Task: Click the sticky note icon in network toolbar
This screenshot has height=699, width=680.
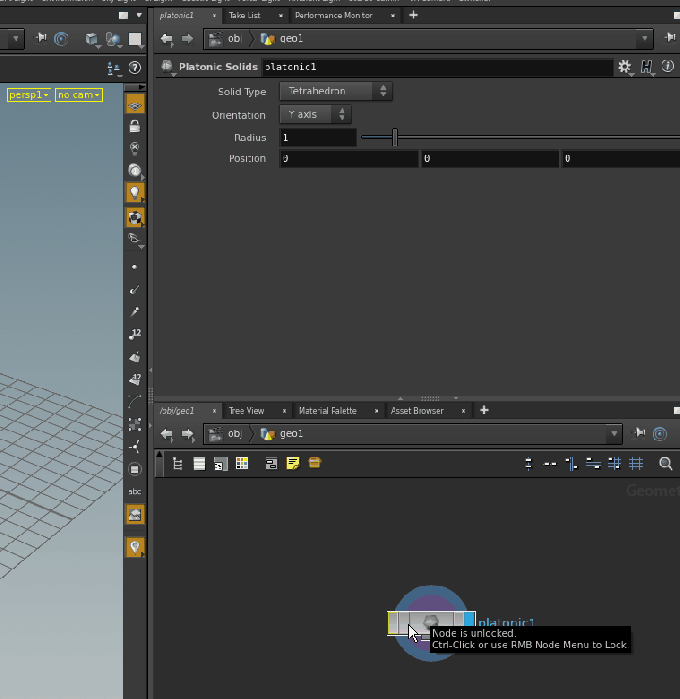Action: click(x=293, y=463)
